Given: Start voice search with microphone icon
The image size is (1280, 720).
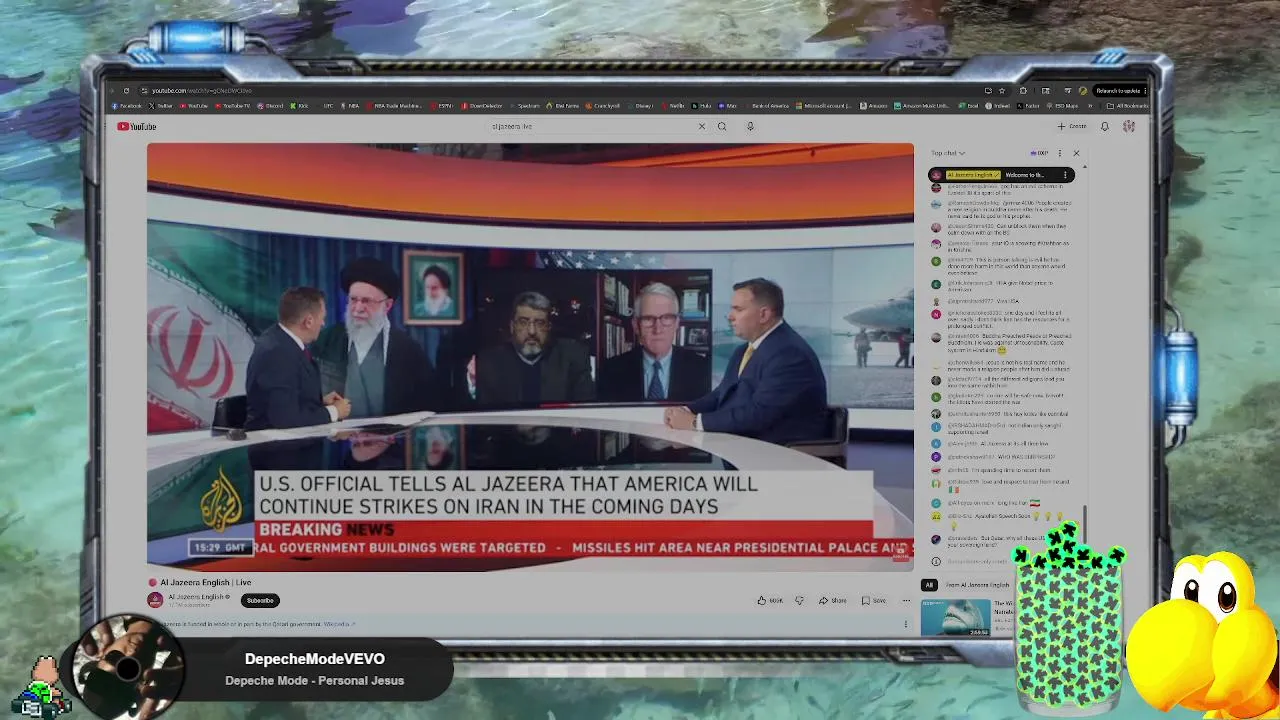Looking at the screenshot, I should [750, 126].
